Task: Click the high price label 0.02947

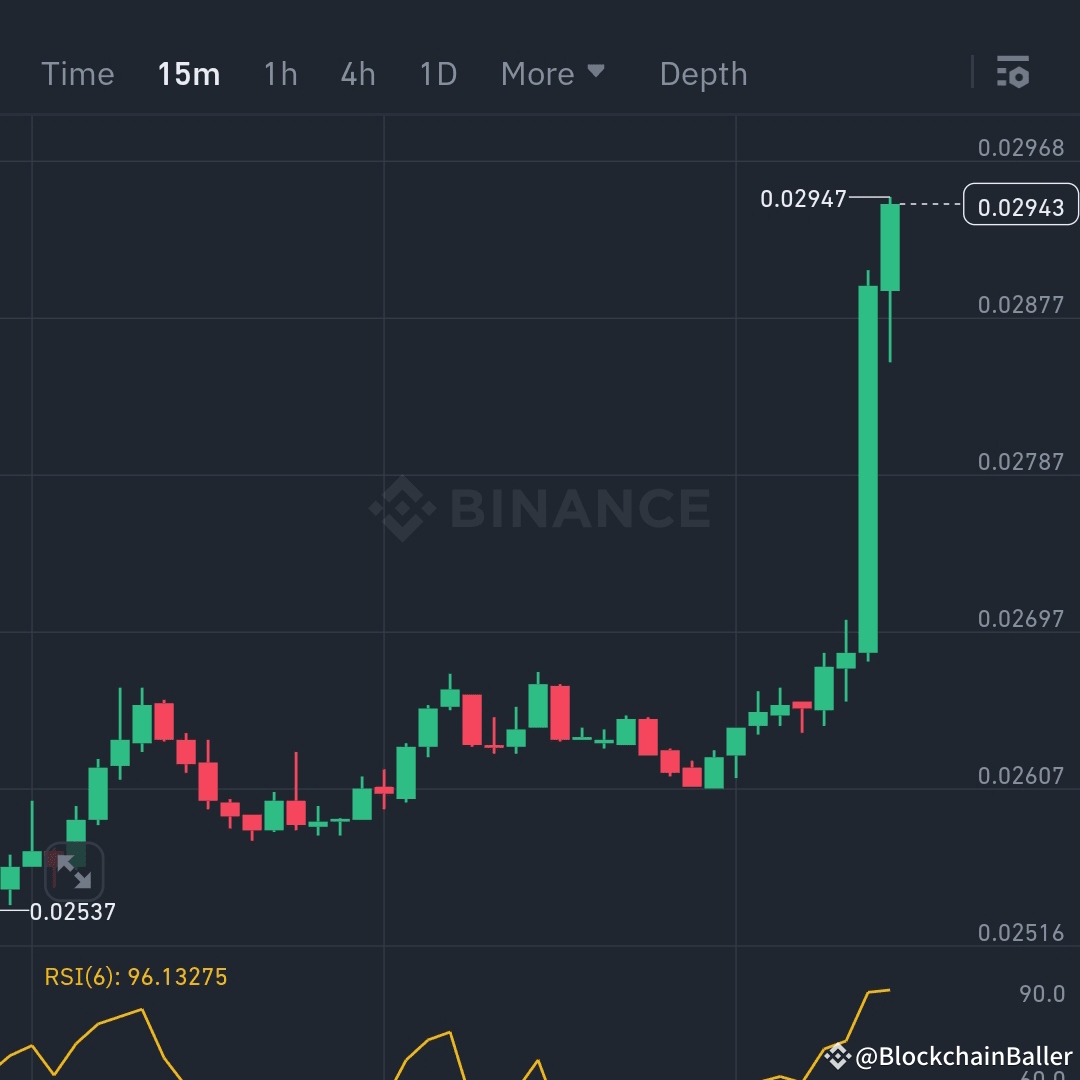Action: 806,198
